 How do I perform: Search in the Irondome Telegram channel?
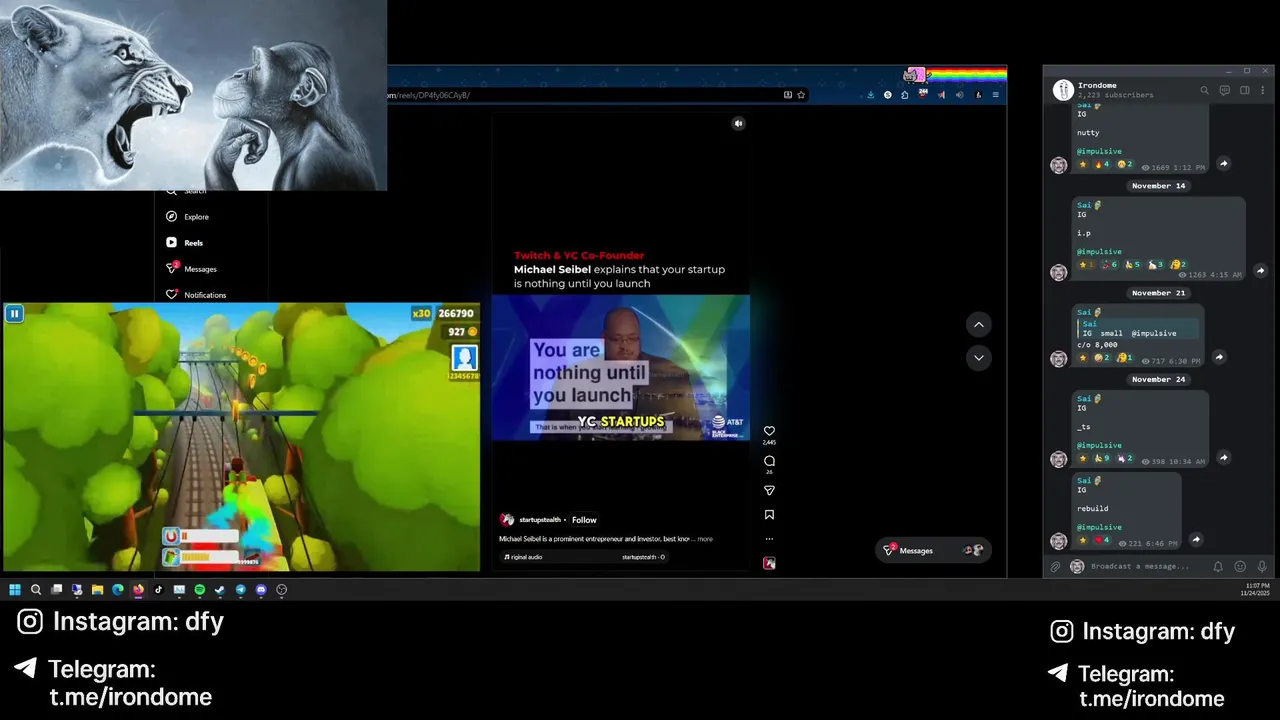1204,90
